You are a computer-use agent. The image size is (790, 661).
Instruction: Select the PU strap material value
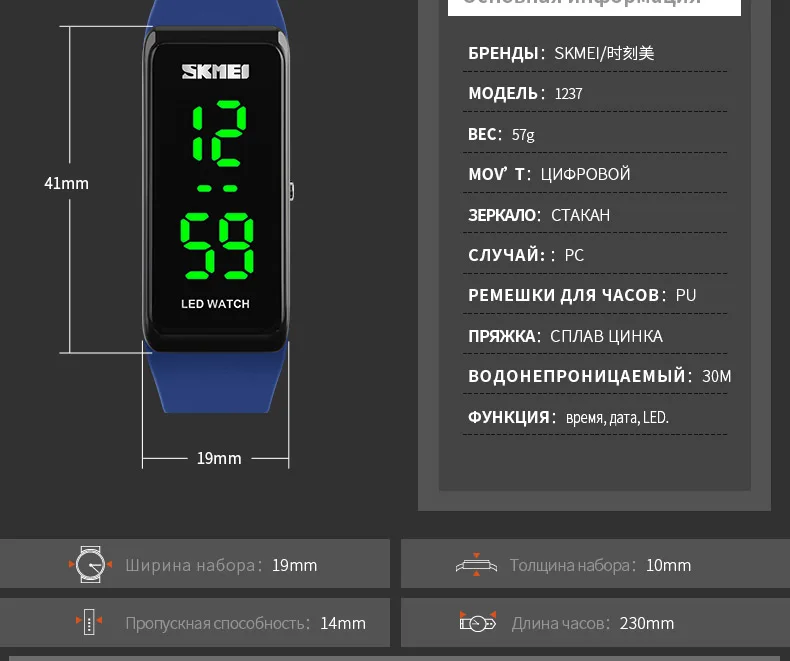tap(686, 295)
